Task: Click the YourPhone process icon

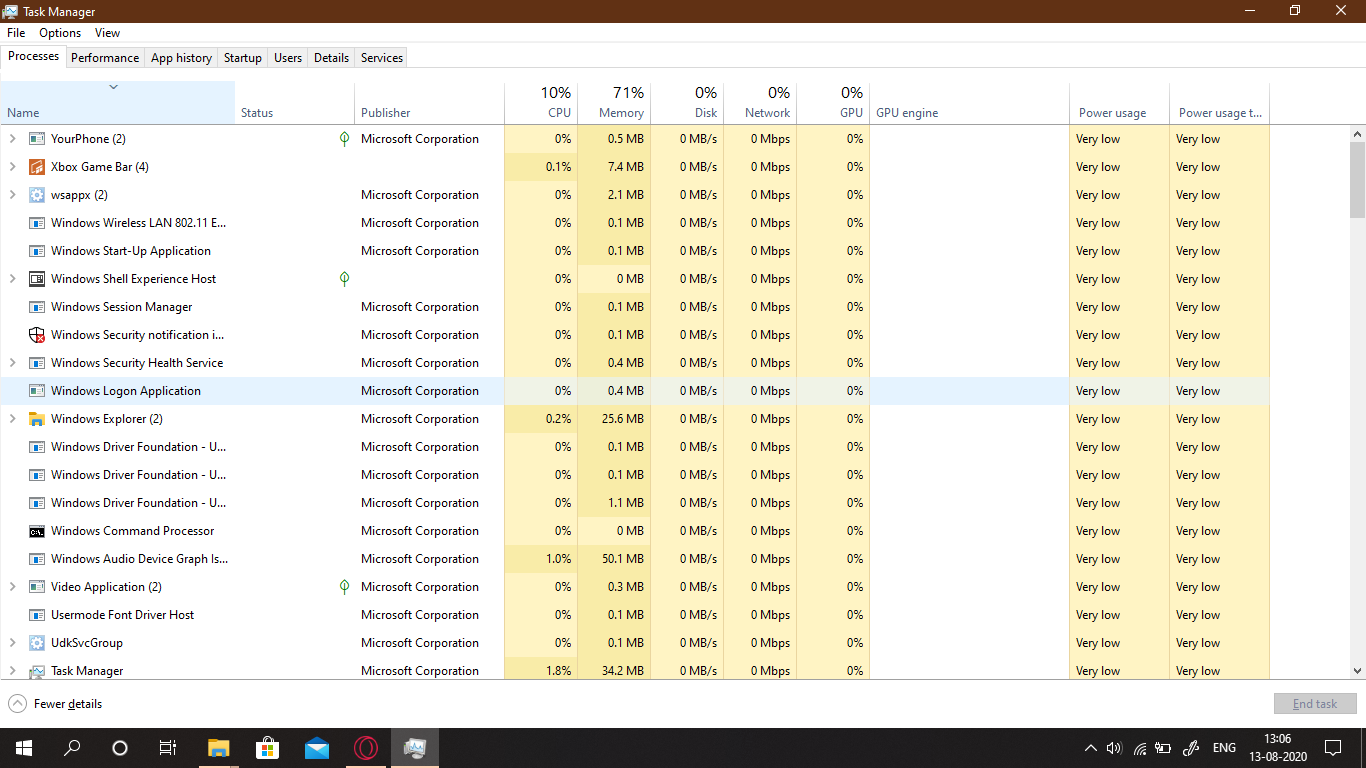Action: click(37, 139)
